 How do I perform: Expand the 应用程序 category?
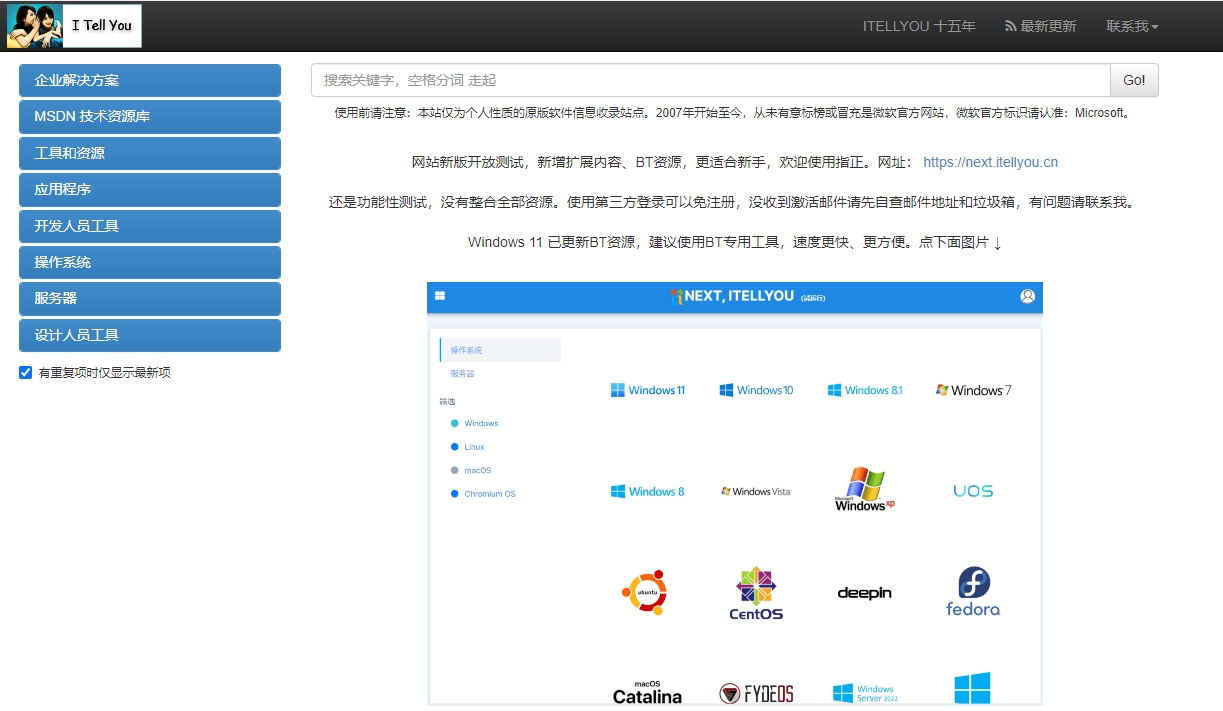[150, 189]
